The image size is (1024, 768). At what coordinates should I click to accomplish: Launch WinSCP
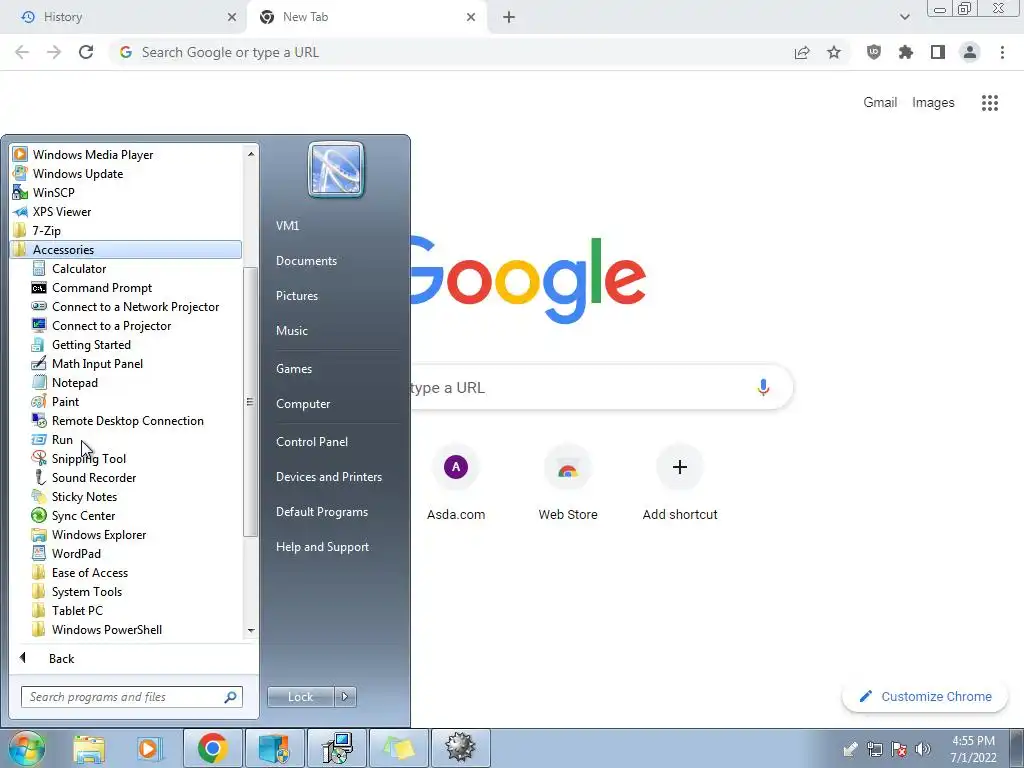(x=54, y=193)
